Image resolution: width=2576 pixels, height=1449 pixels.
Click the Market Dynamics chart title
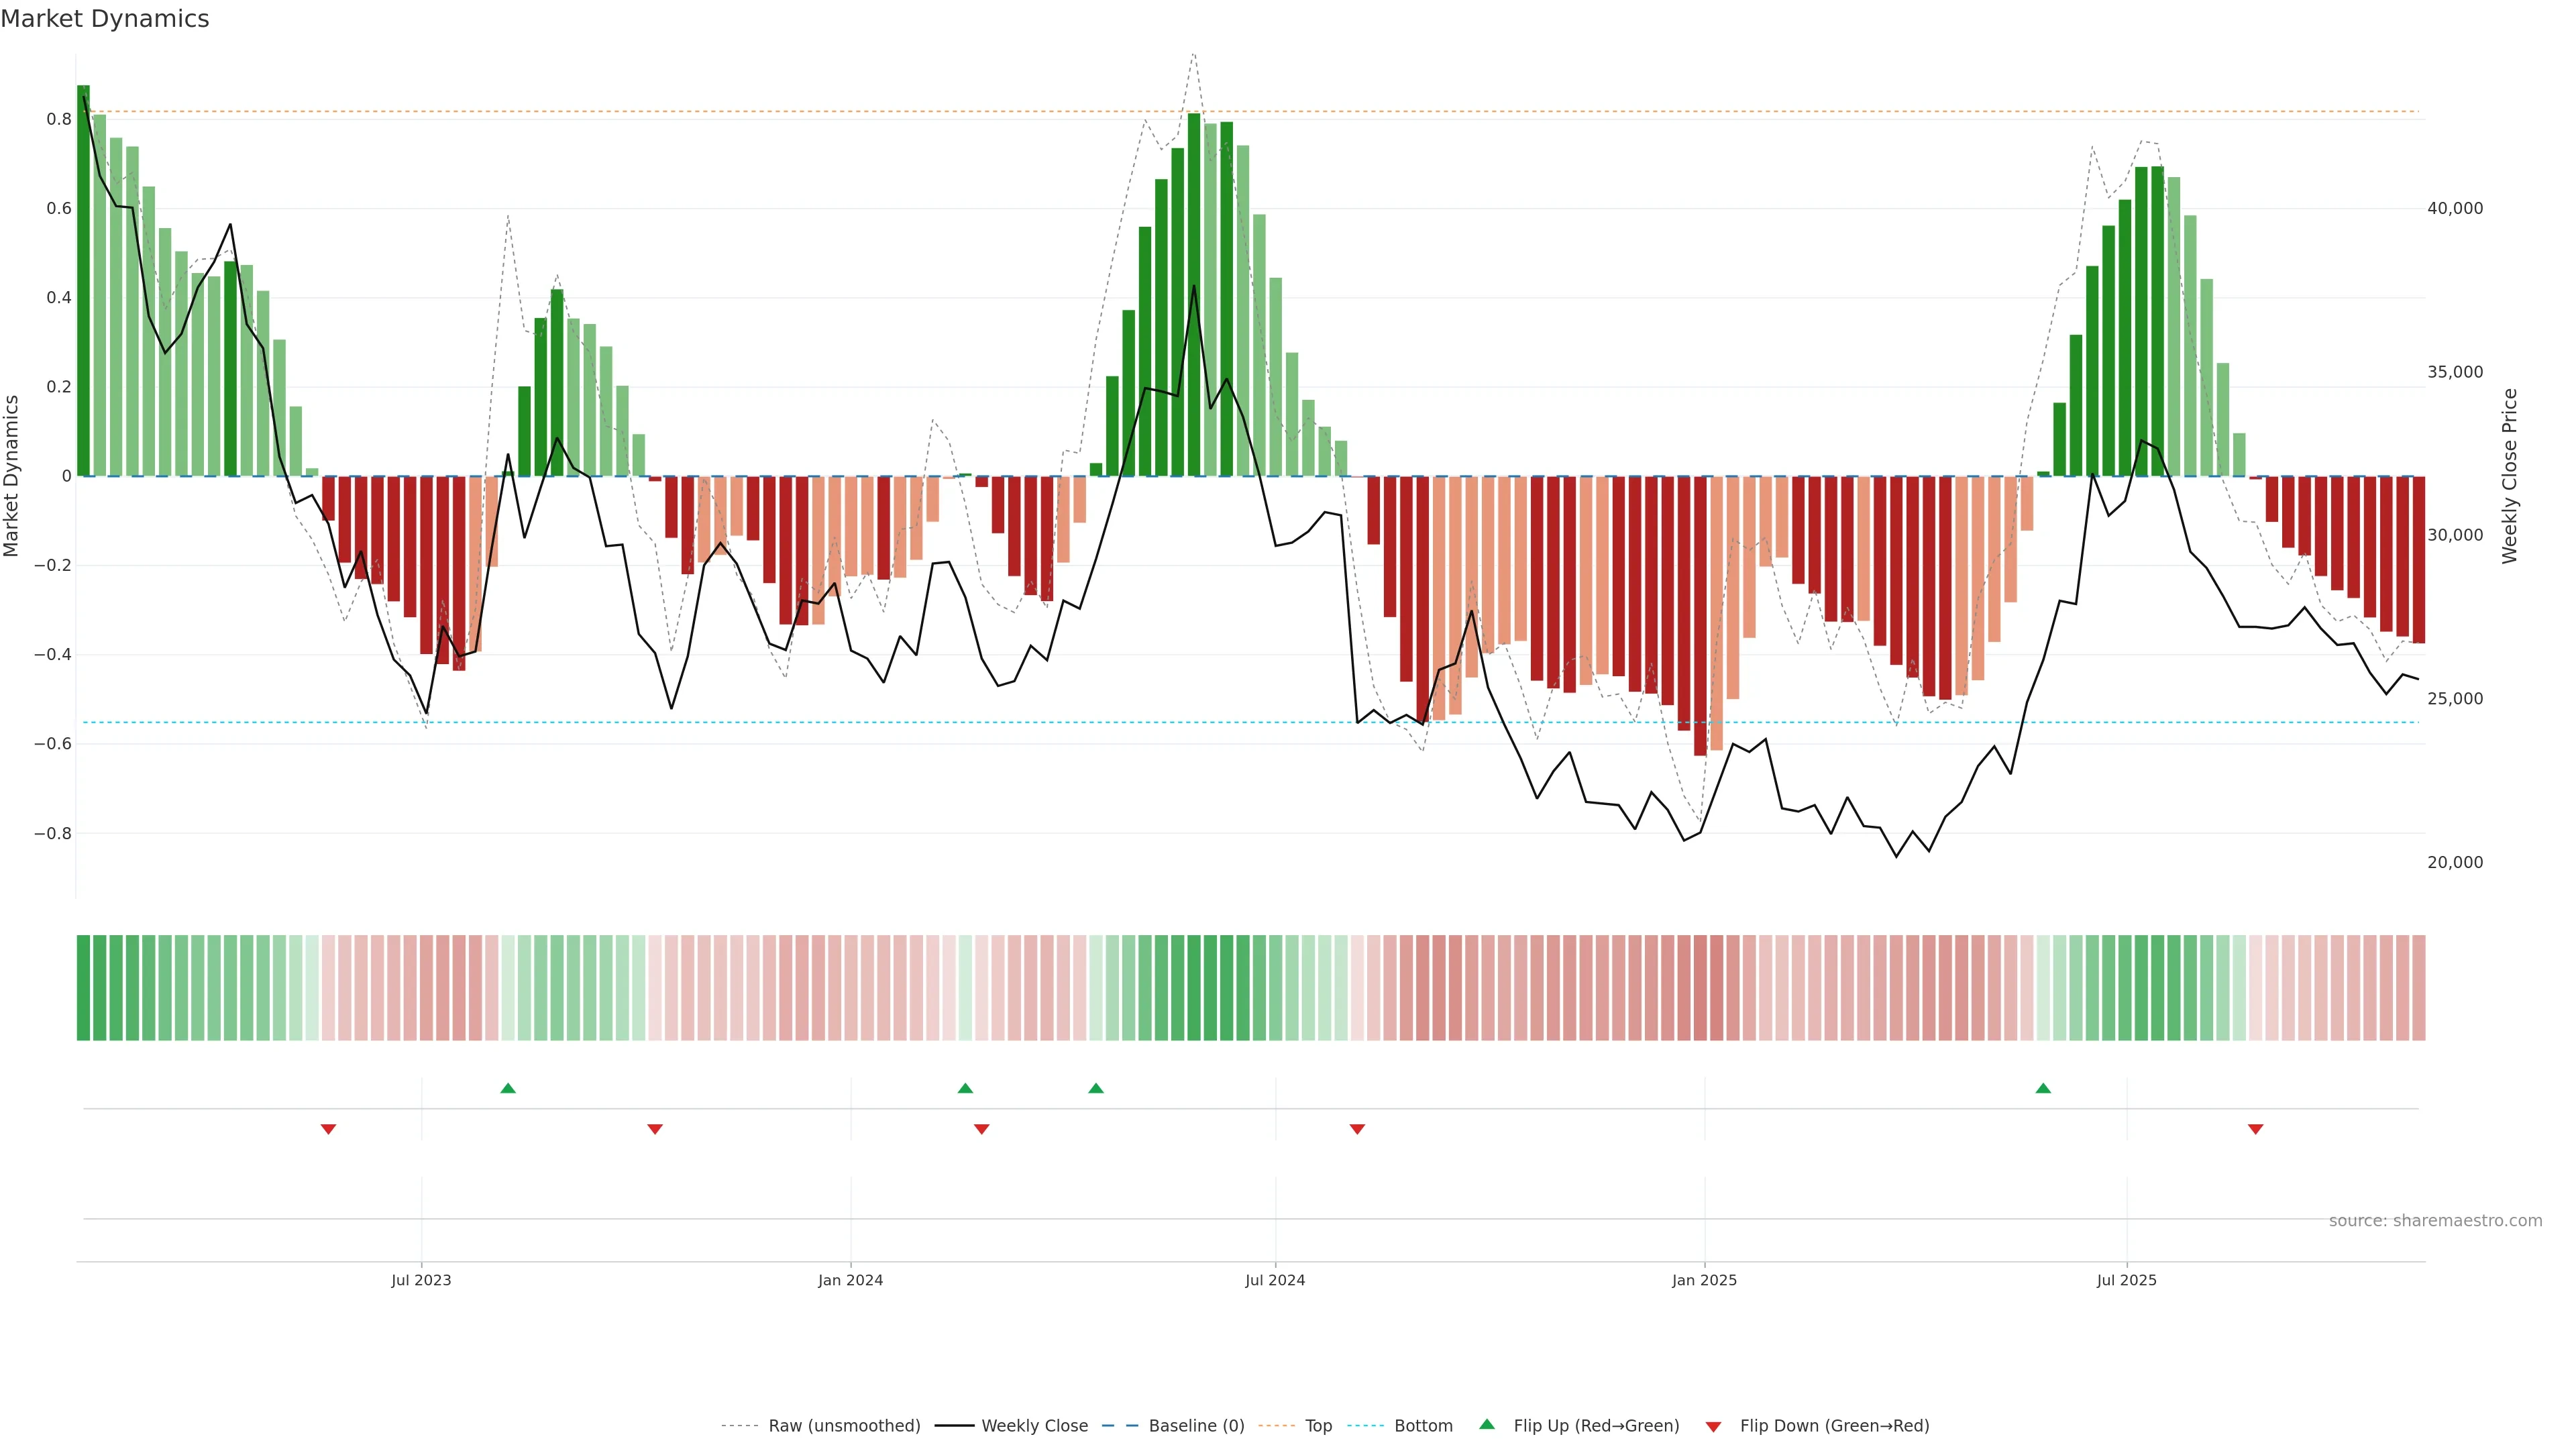tap(105, 19)
